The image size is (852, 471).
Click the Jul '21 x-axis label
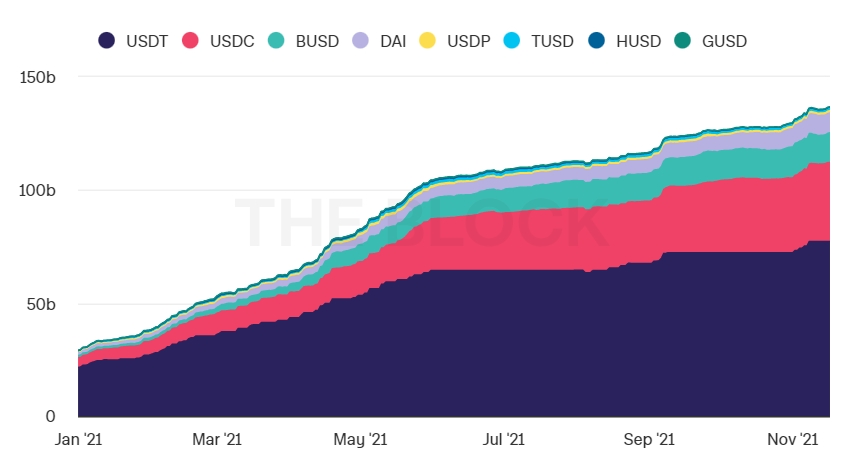(x=504, y=439)
